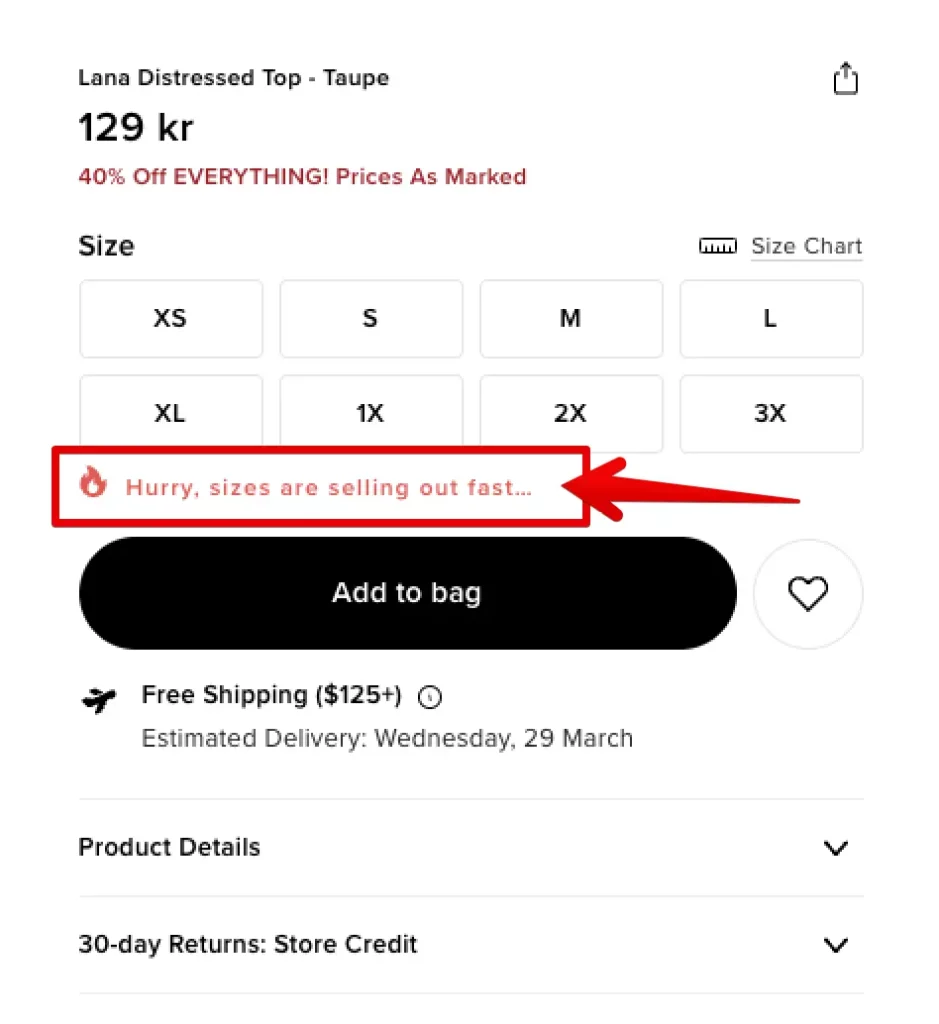Click the Lana Distressed Top - Taupe title

pos(234,78)
